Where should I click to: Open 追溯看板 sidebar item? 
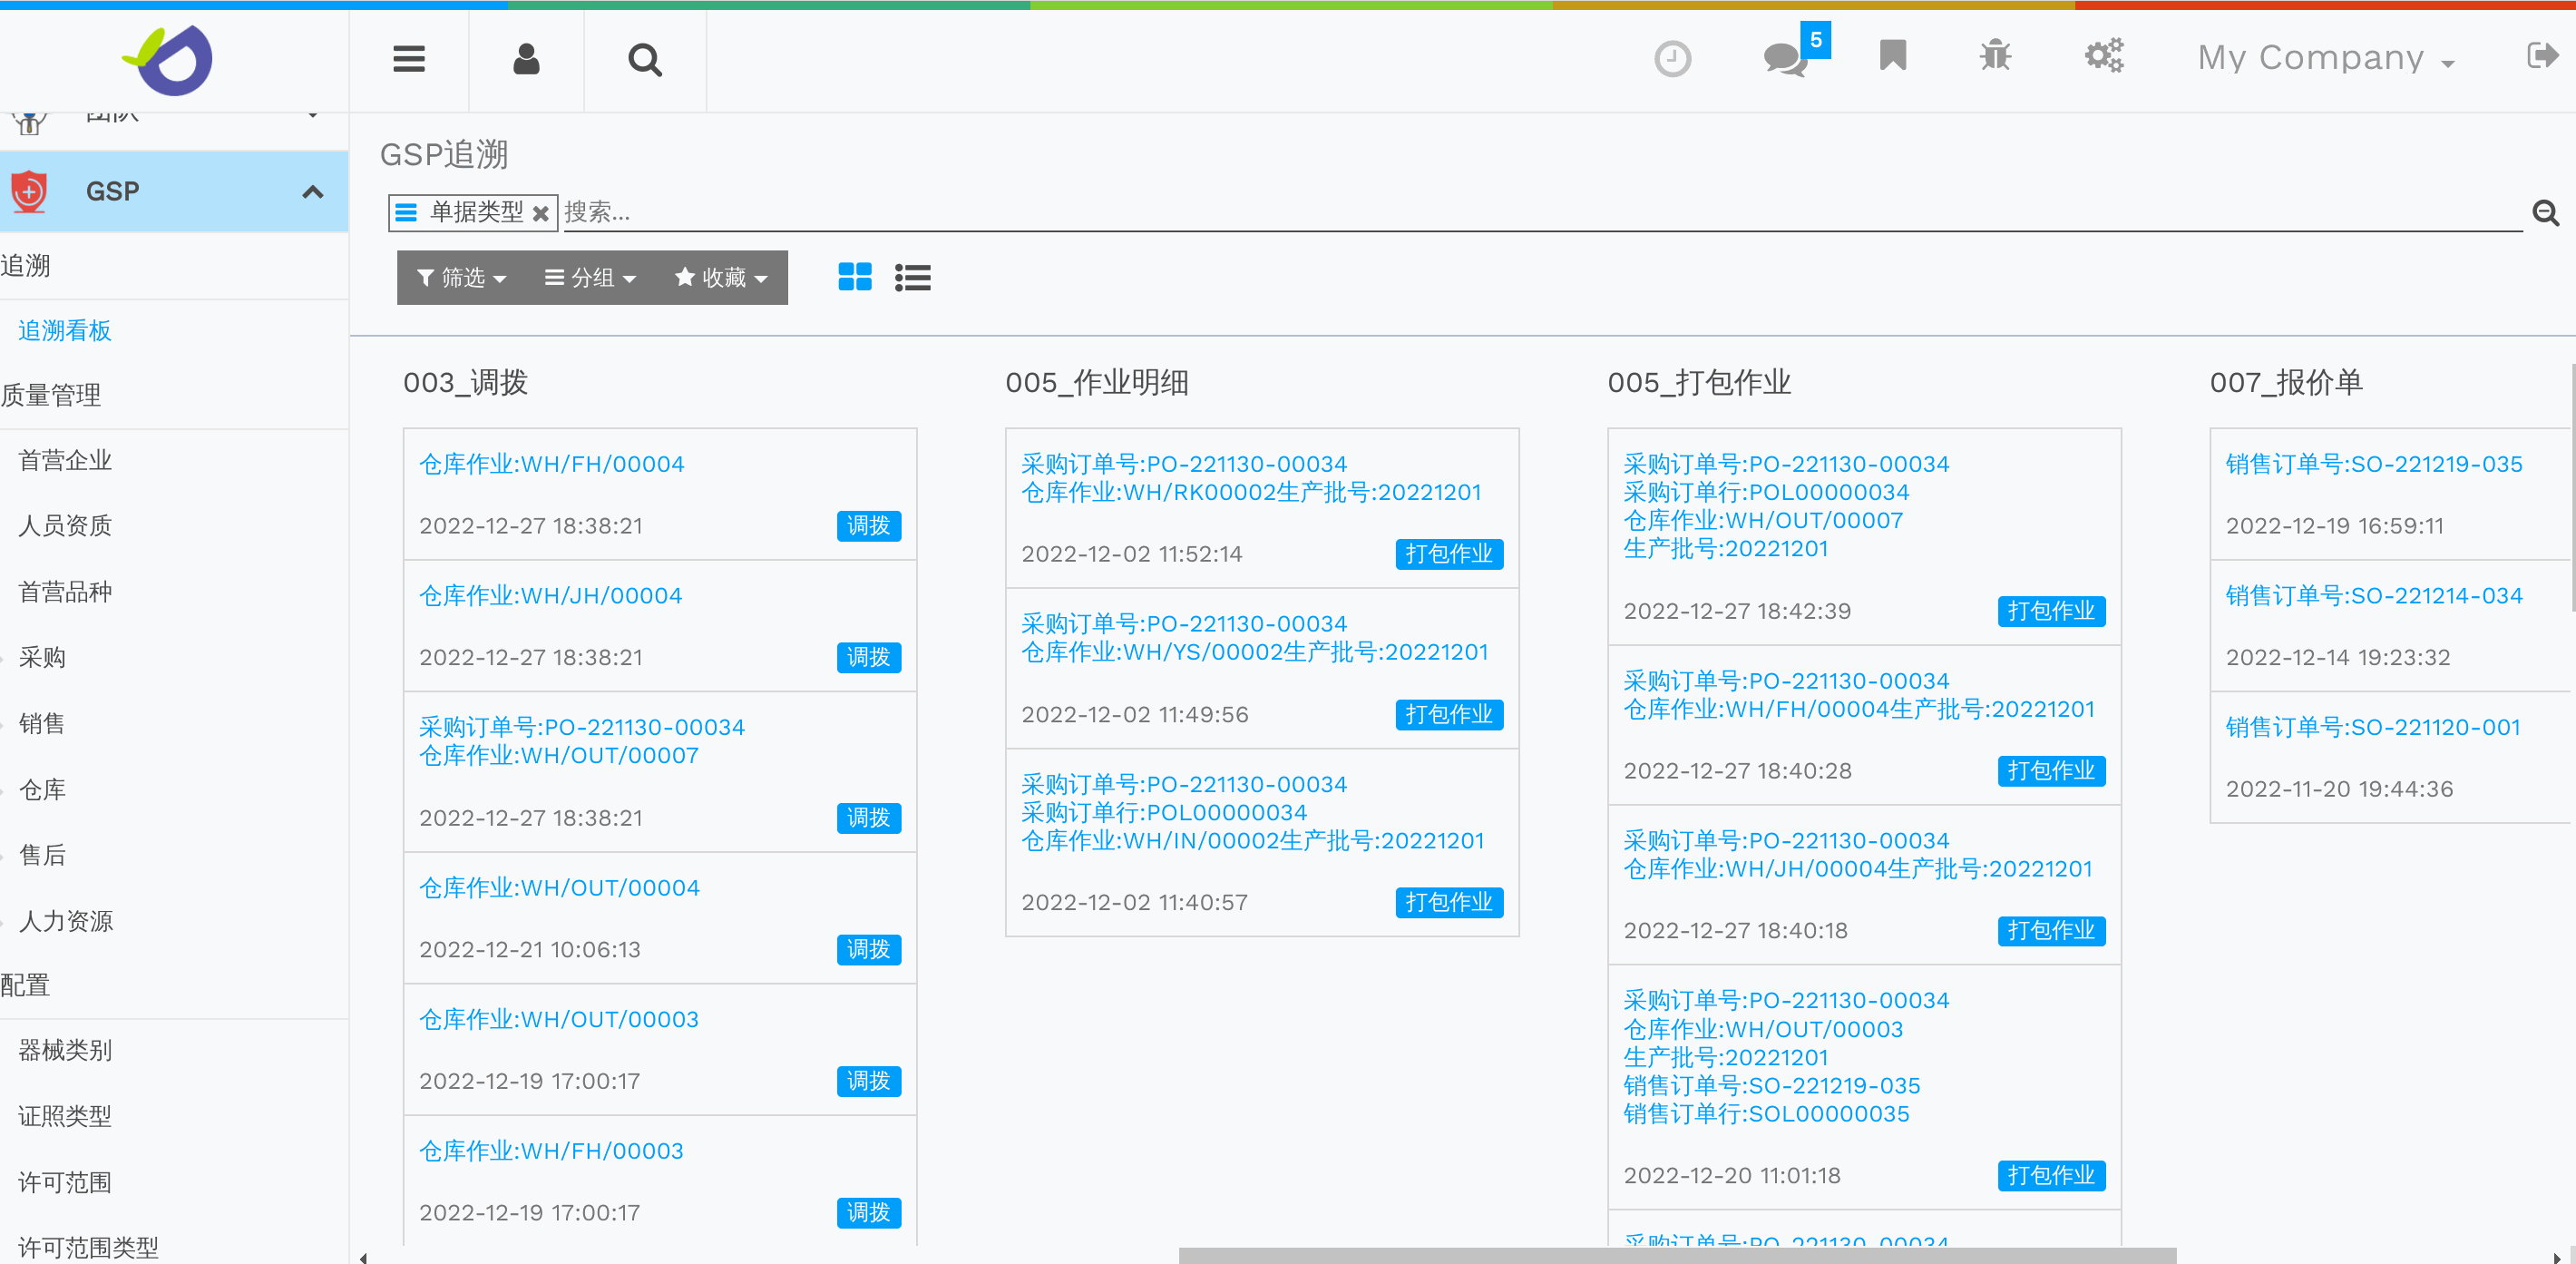pos(65,330)
